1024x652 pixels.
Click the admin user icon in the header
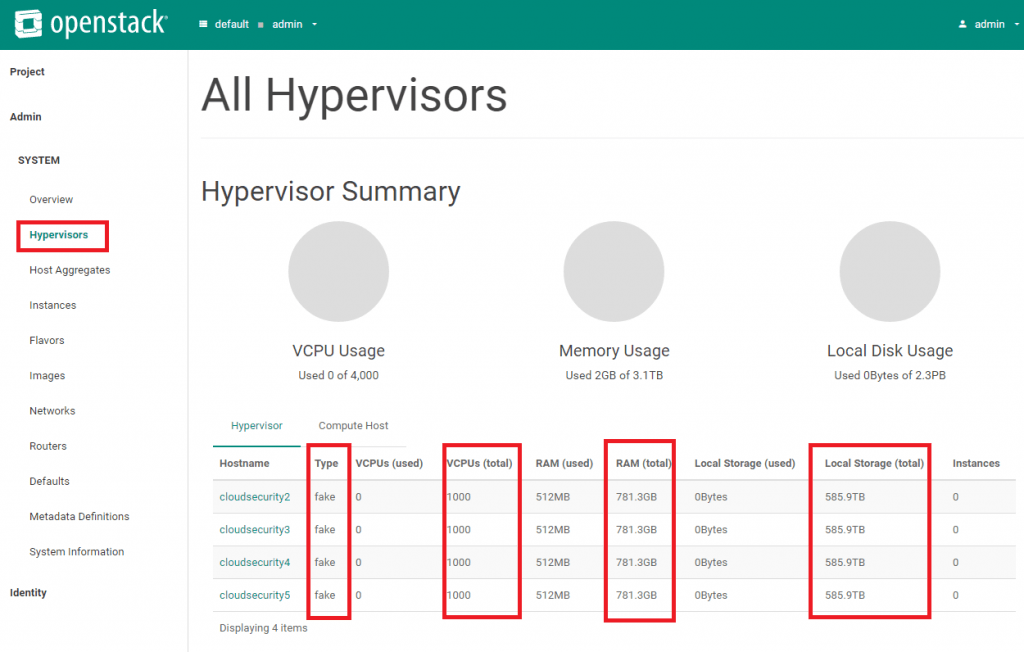click(x=962, y=24)
